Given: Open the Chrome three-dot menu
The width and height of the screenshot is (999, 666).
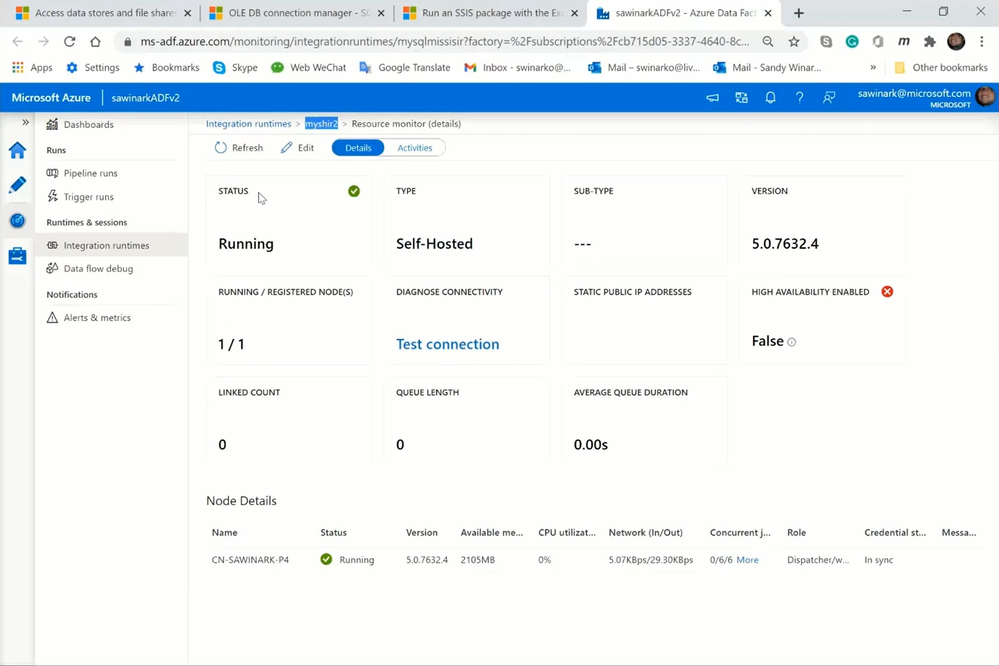Looking at the screenshot, I should 982,41.
